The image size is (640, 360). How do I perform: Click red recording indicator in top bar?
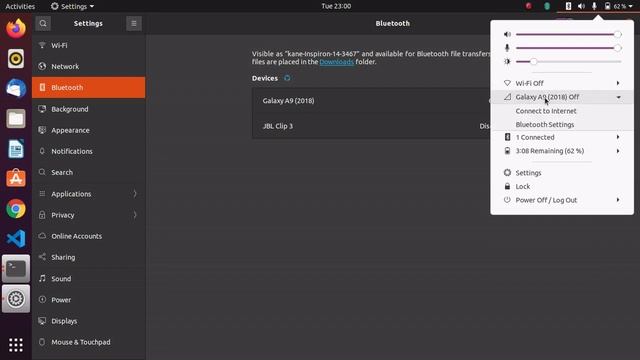click(529, 6)
